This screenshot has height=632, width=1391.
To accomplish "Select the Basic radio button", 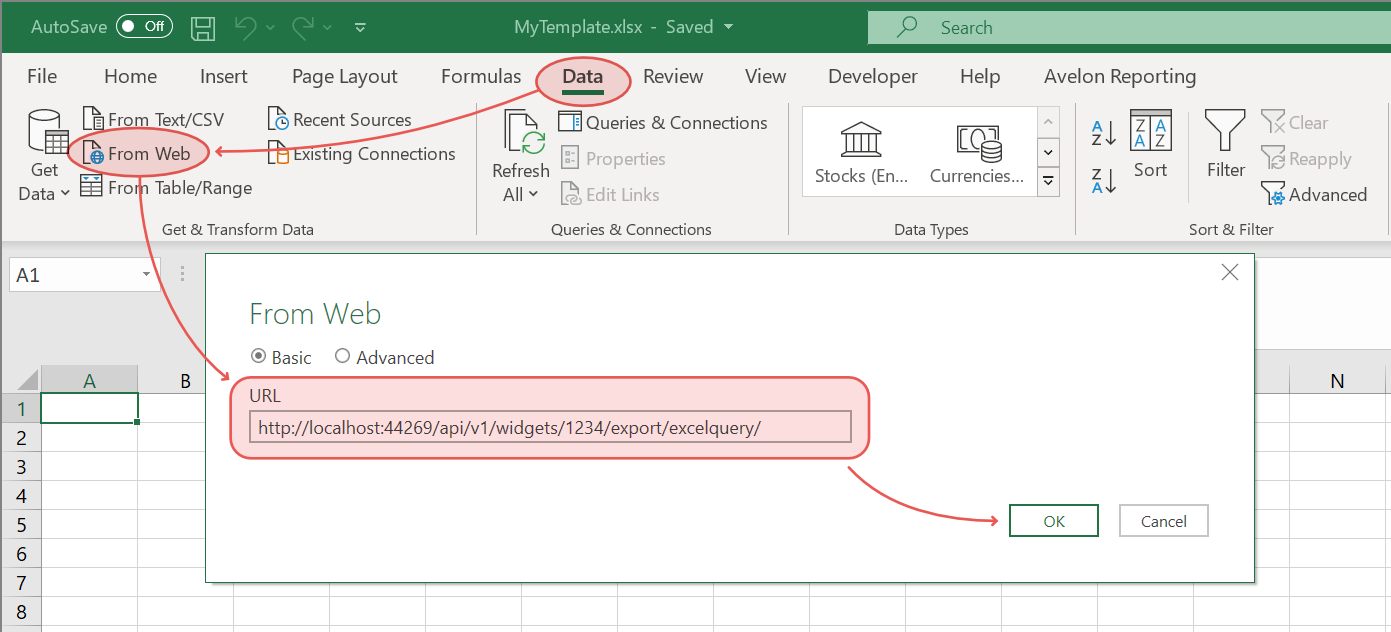I will (258, 357).
